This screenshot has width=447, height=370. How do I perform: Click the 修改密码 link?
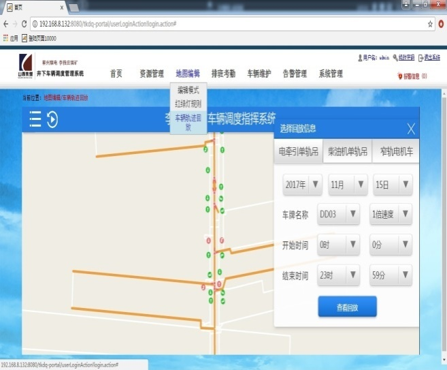coord(407,58)
